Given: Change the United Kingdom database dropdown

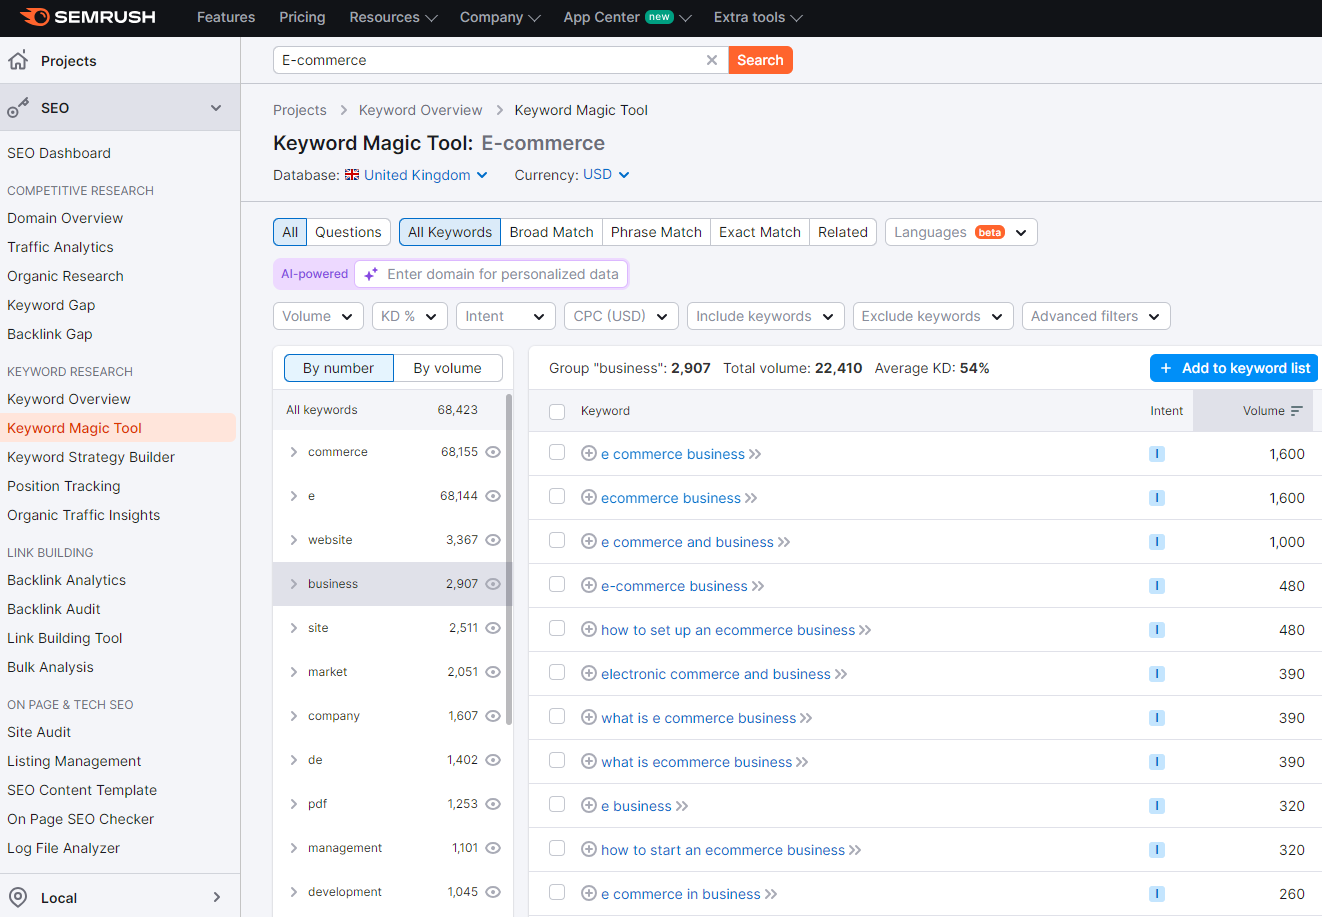Looking at the screenshot, I should point(426,175).
